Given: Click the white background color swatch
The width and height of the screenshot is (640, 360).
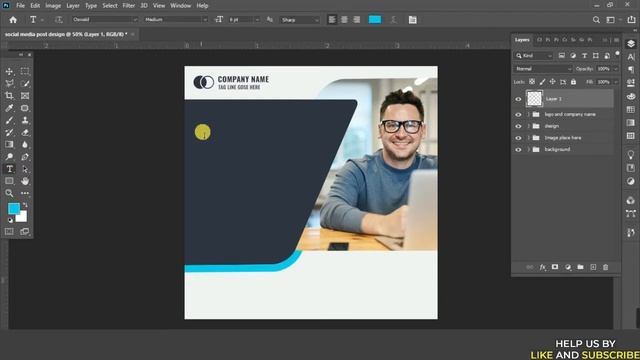Looking at the screenshot, I should coord(22,218).
